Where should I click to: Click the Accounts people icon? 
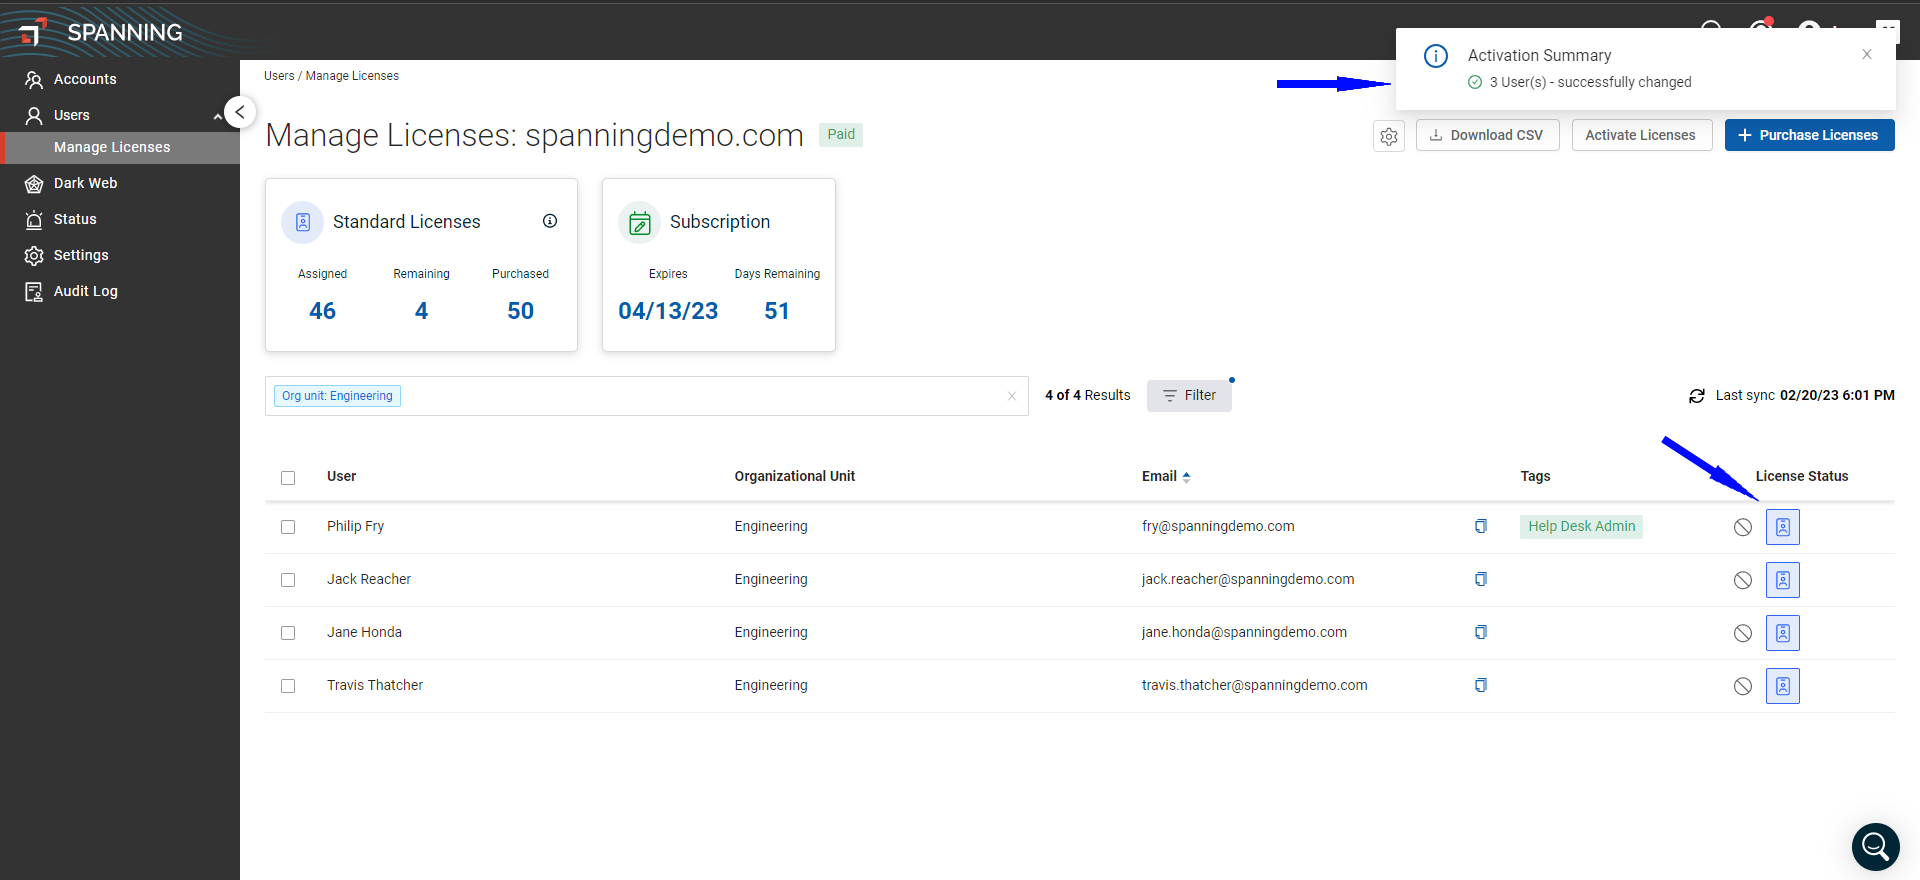[34, 79]
